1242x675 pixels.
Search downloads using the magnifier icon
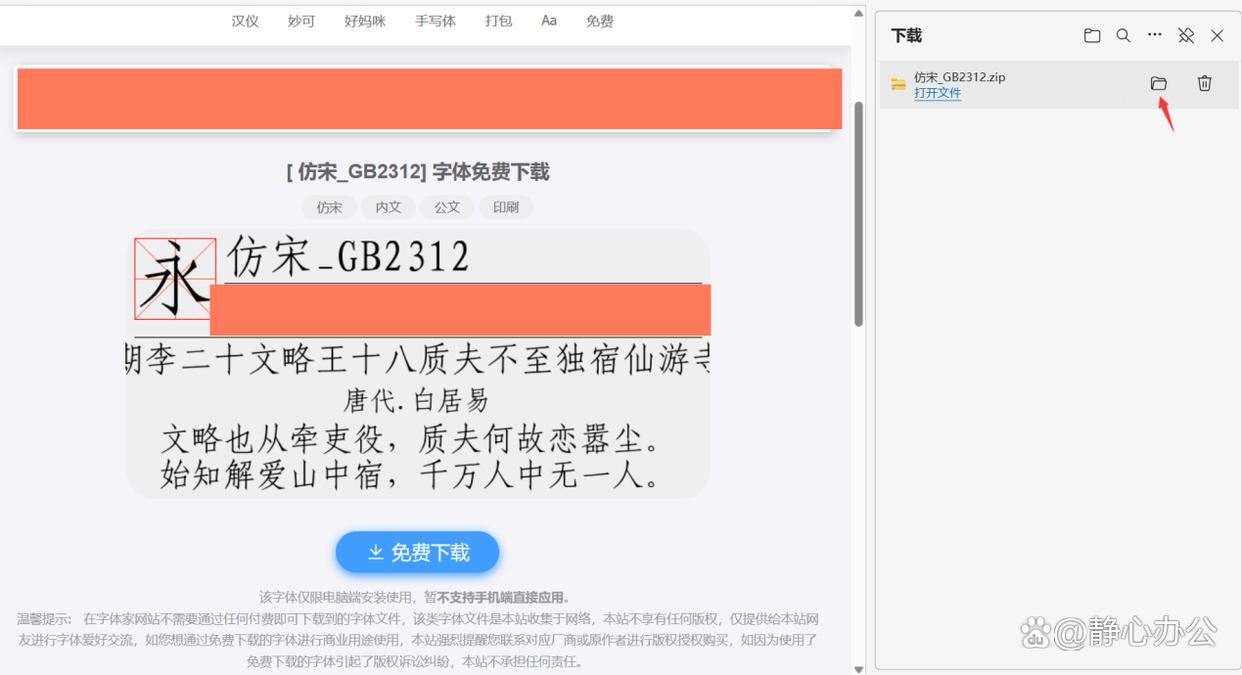pos(1123,35)
